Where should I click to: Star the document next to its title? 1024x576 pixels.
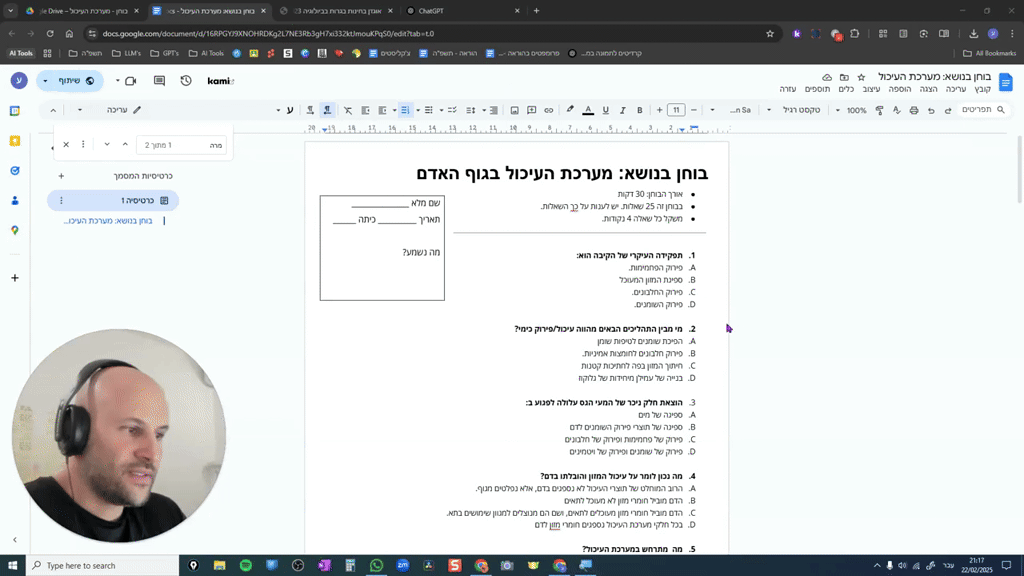pyautogui.click(x=861, y=78)
